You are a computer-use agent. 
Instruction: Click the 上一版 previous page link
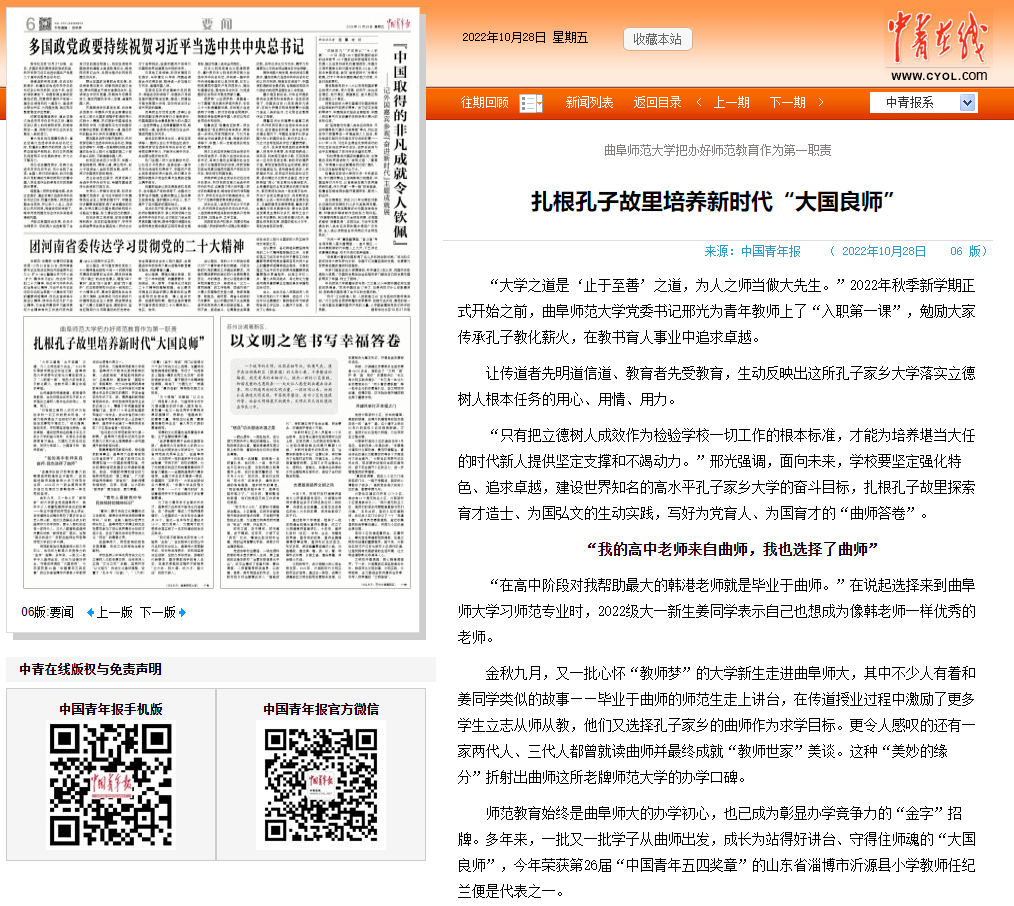tap(114, 612)
